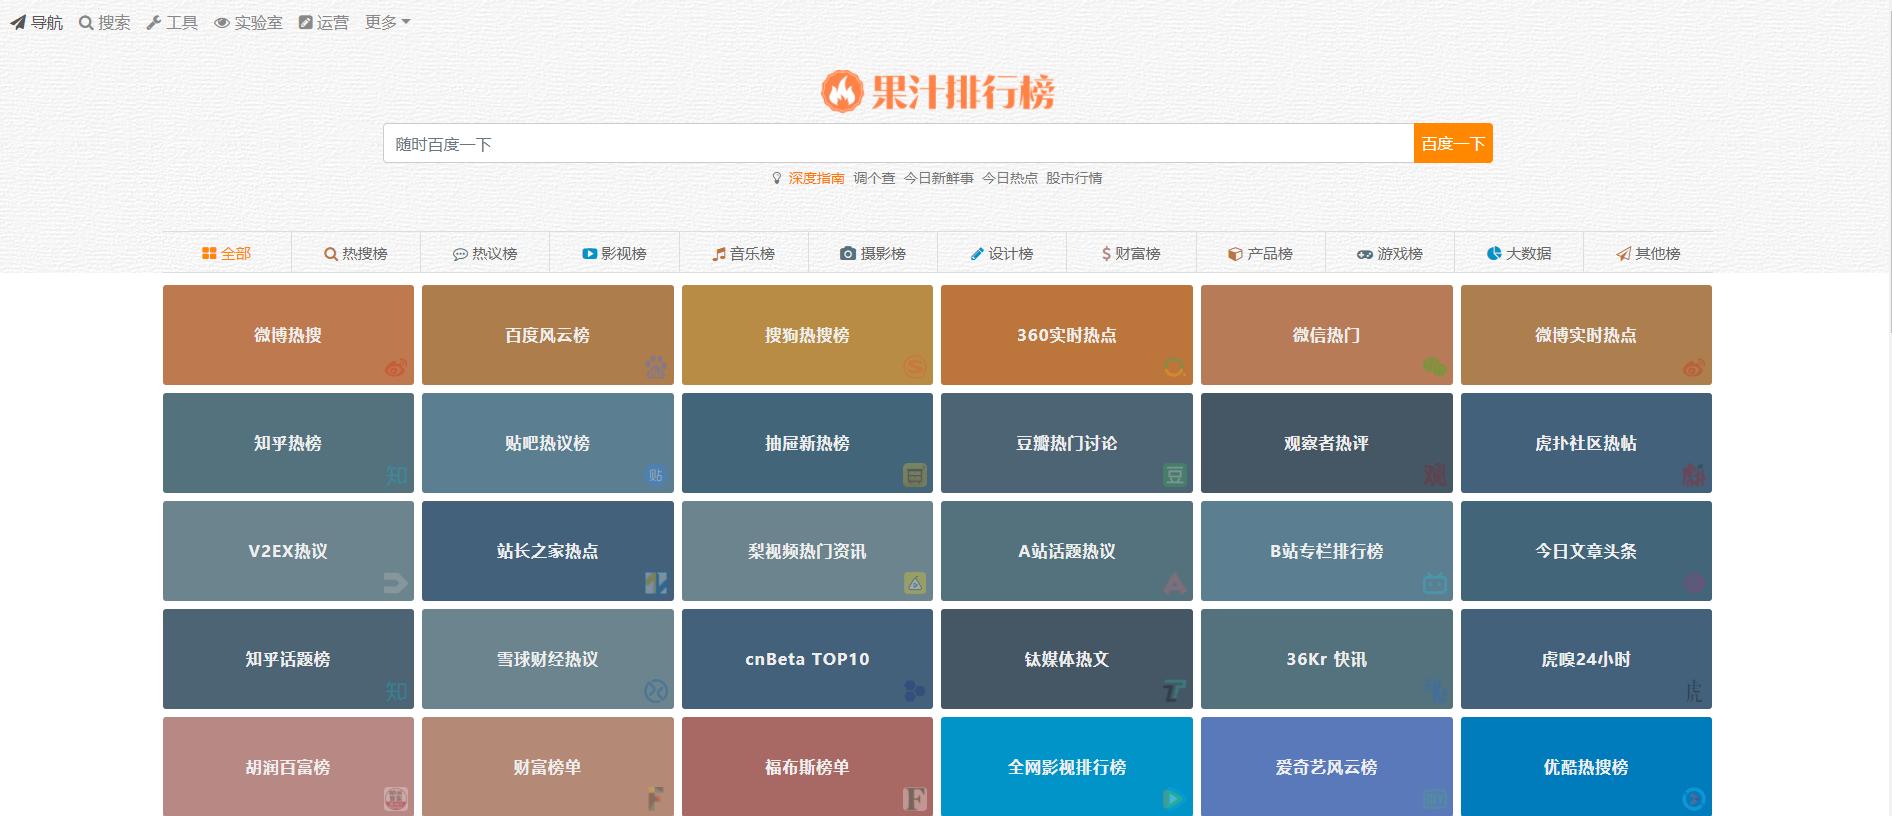Open the 胡润百富榜 card
Viewport: 1892px width, 816px height.
coord(288,767)
